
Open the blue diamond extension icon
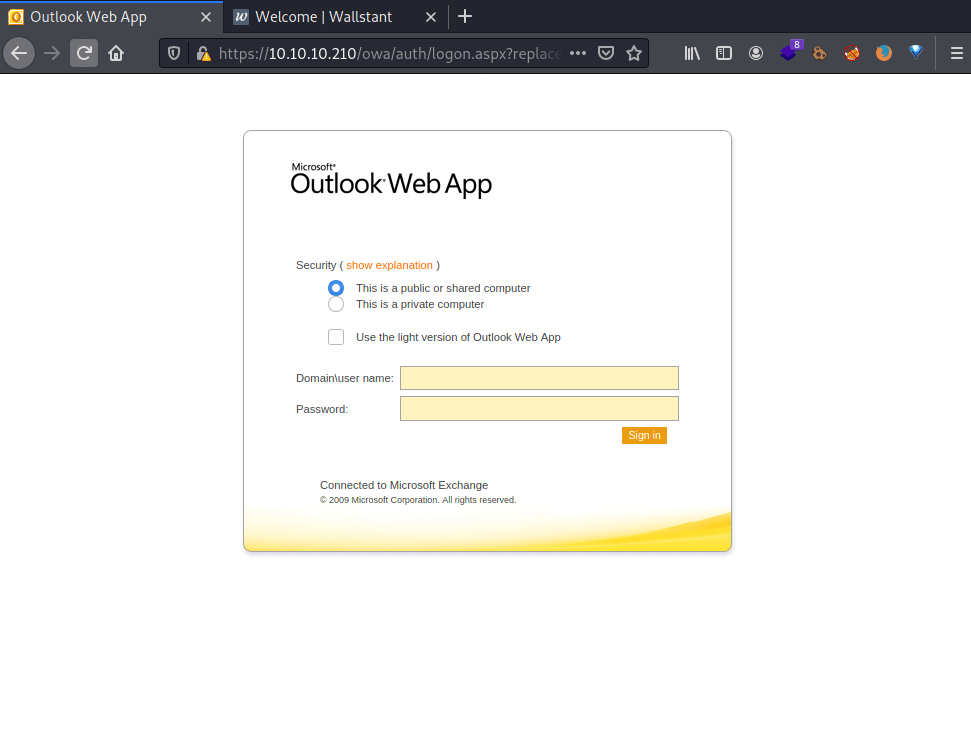click(916, 52)
